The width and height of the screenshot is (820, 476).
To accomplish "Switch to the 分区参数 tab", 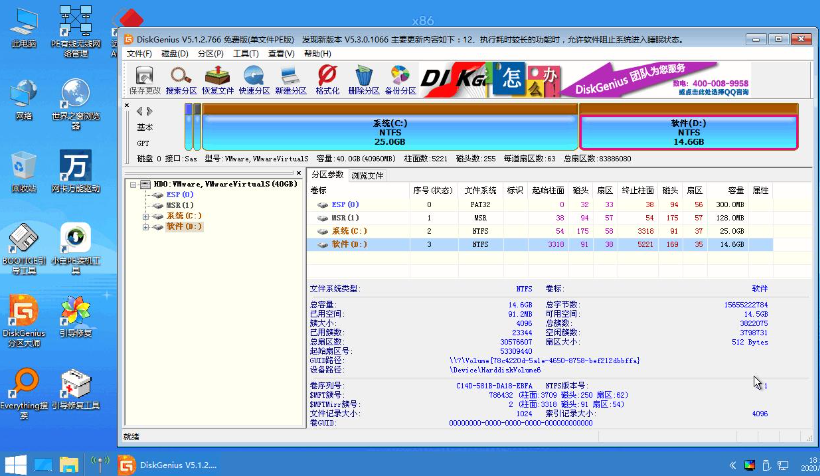I will tap(327, 175).
